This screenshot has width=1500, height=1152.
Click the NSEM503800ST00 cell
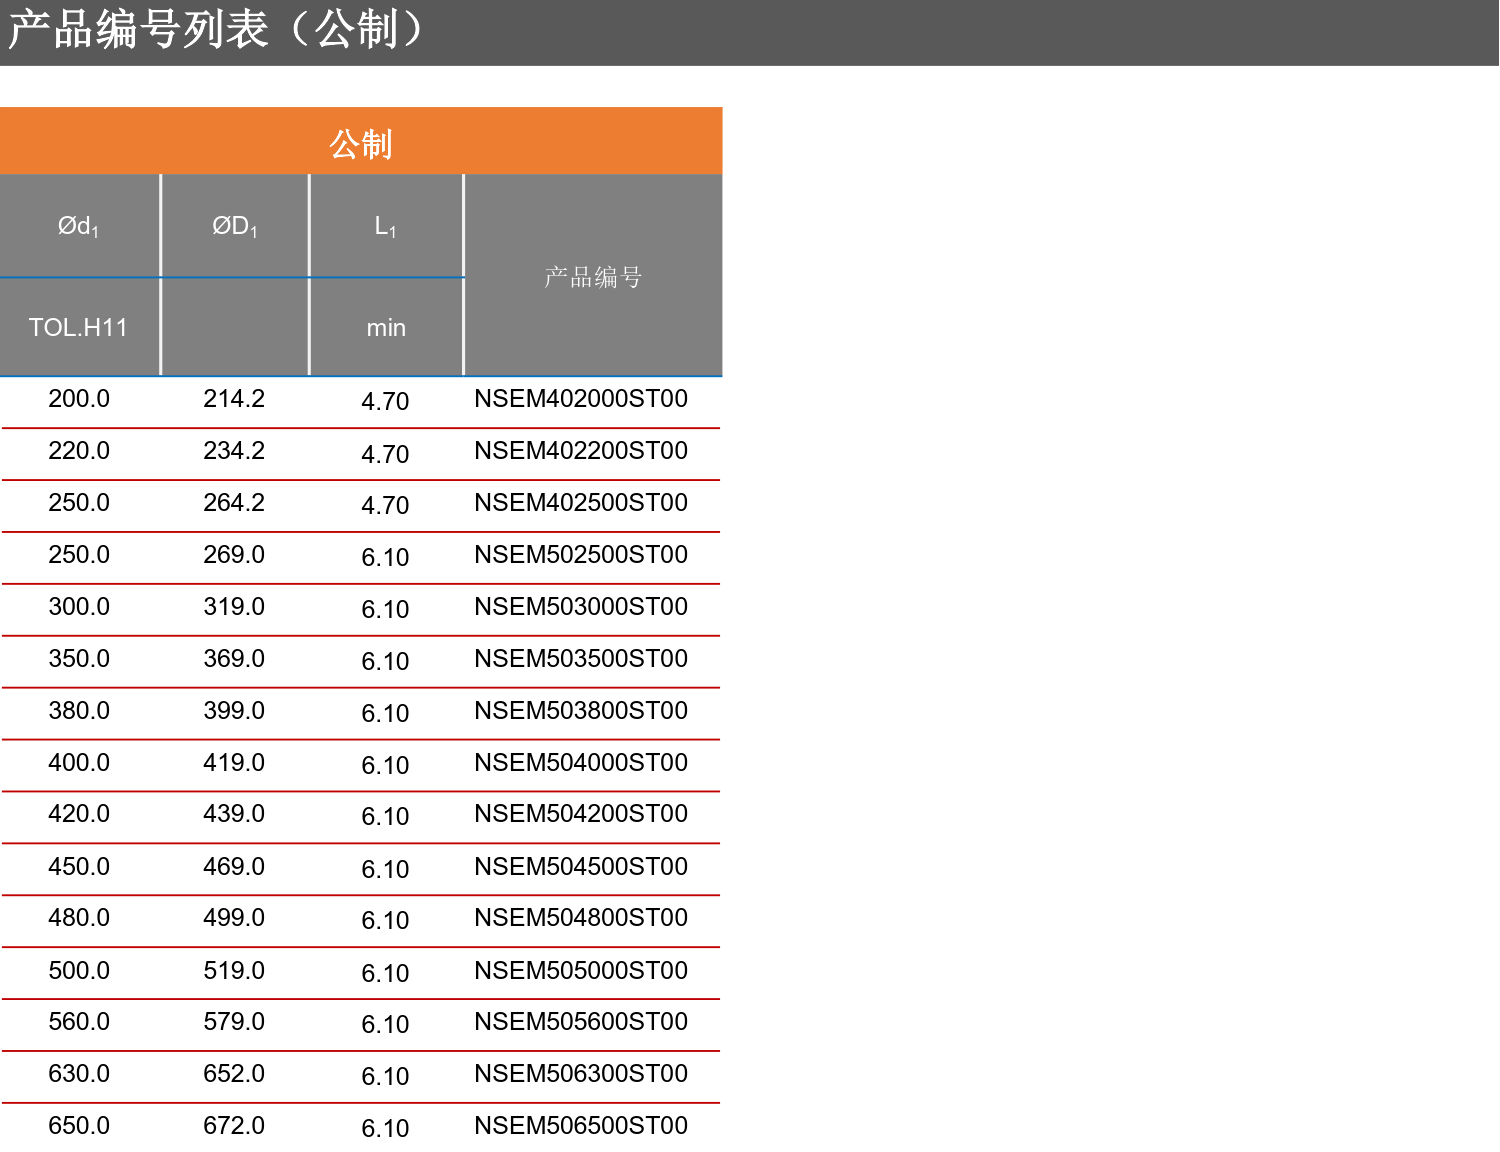point(580,711)
